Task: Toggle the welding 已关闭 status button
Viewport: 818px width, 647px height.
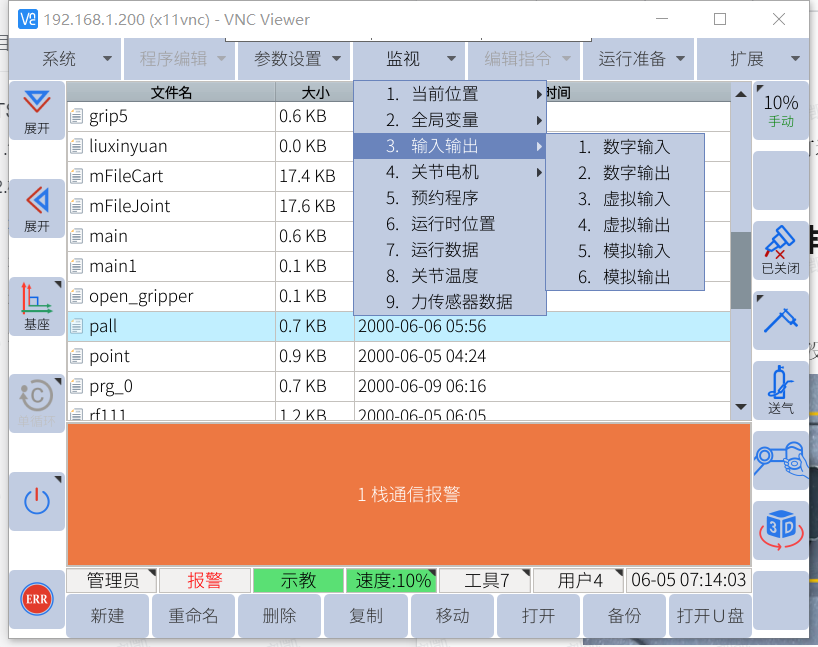Action: point(780,250)
